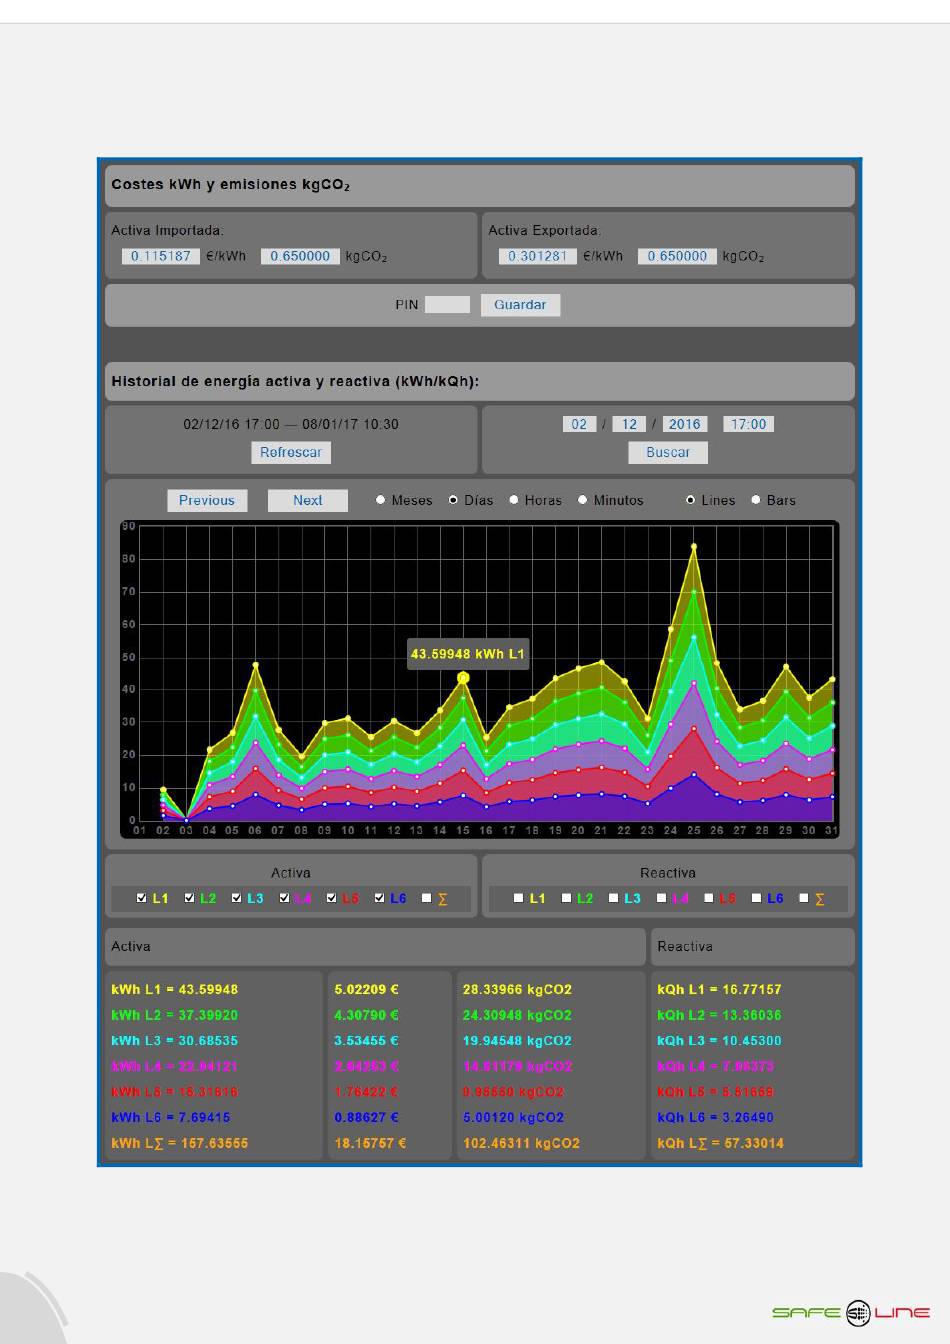The image size is (950, 1344).
Task: Click the kQh LΣ = 57.33014 total
Action: (720, 1143)
